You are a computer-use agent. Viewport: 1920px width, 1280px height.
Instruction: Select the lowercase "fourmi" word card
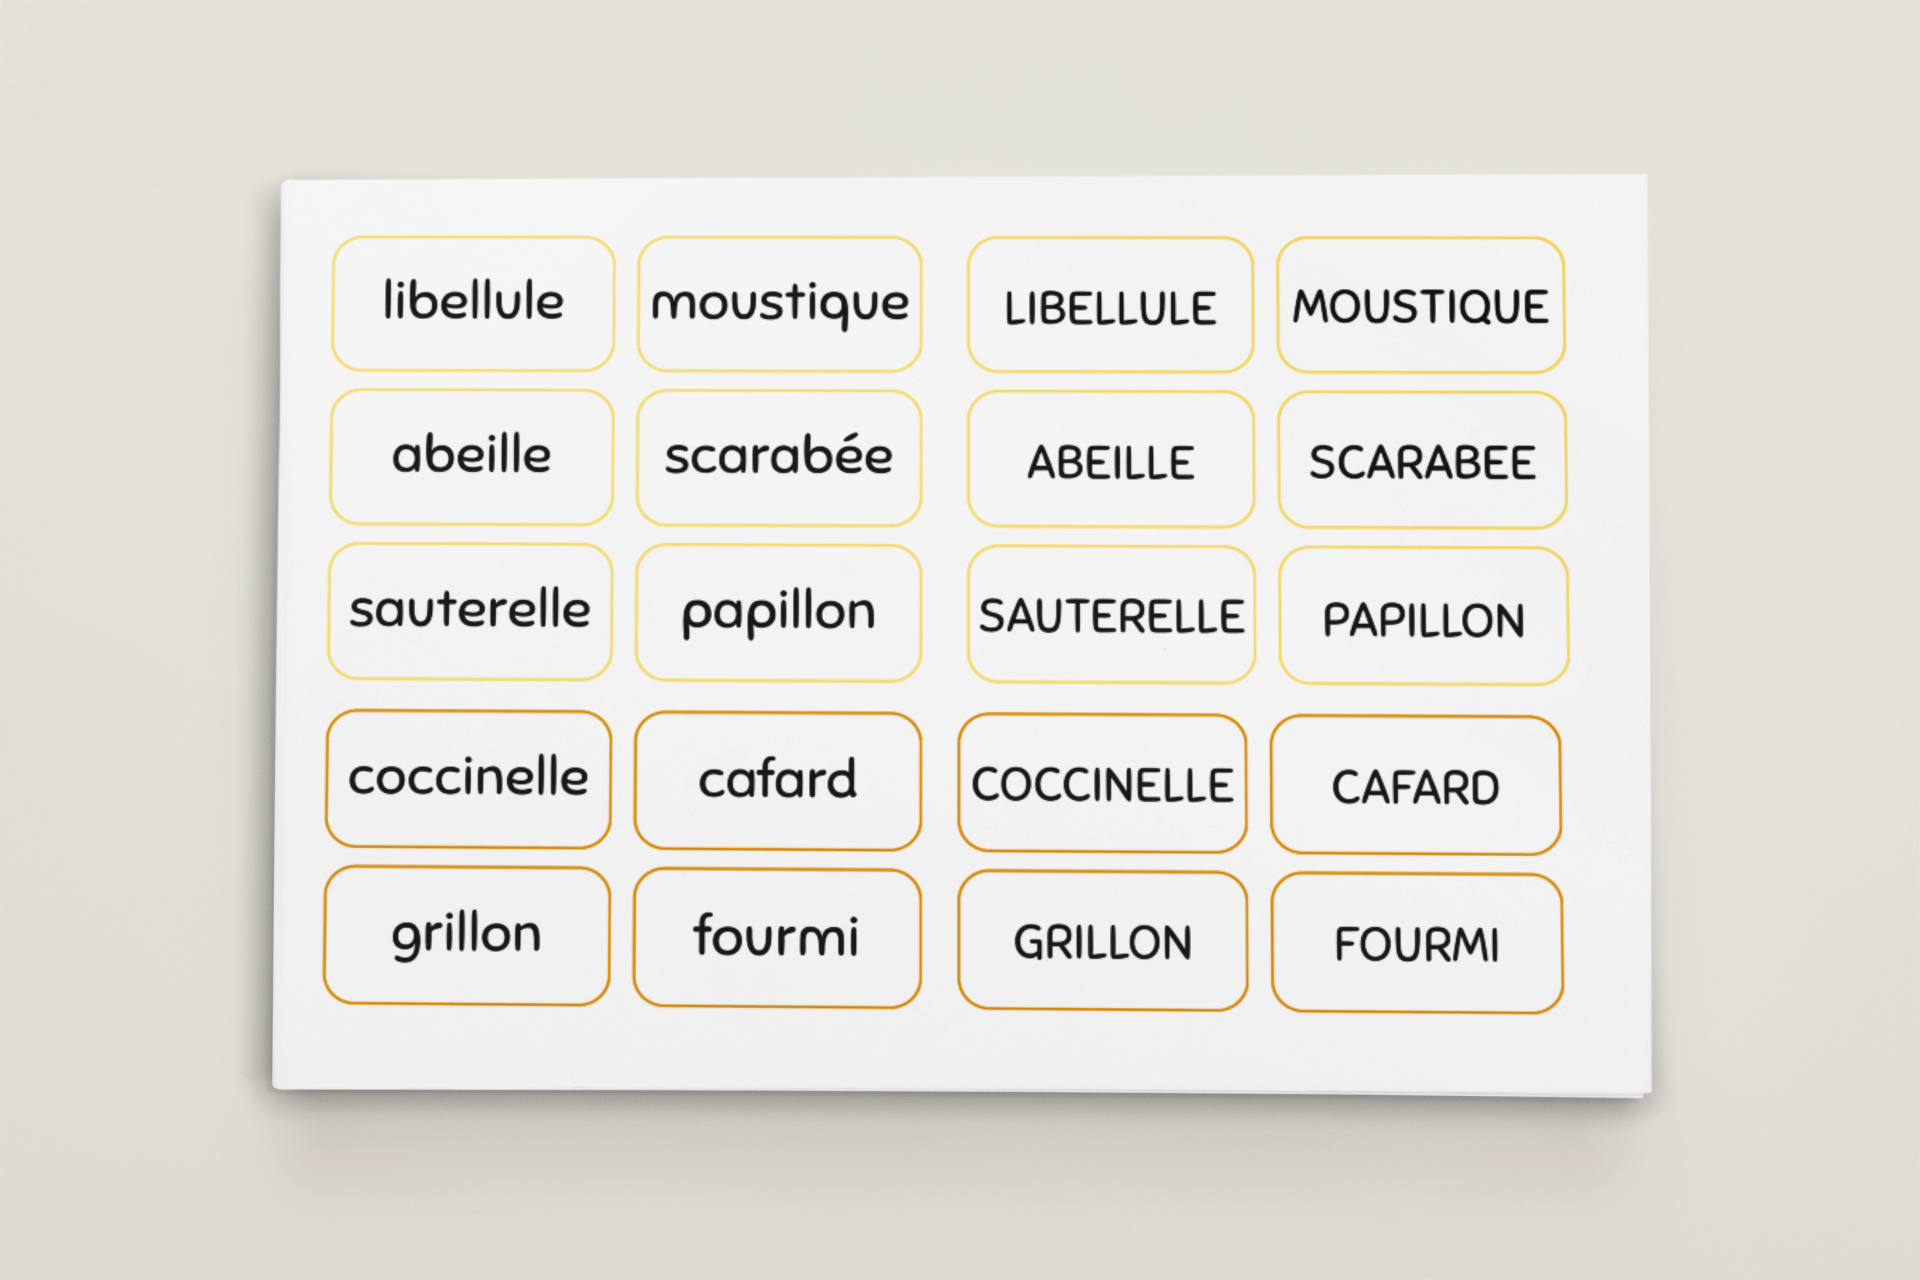coord(777,938)
